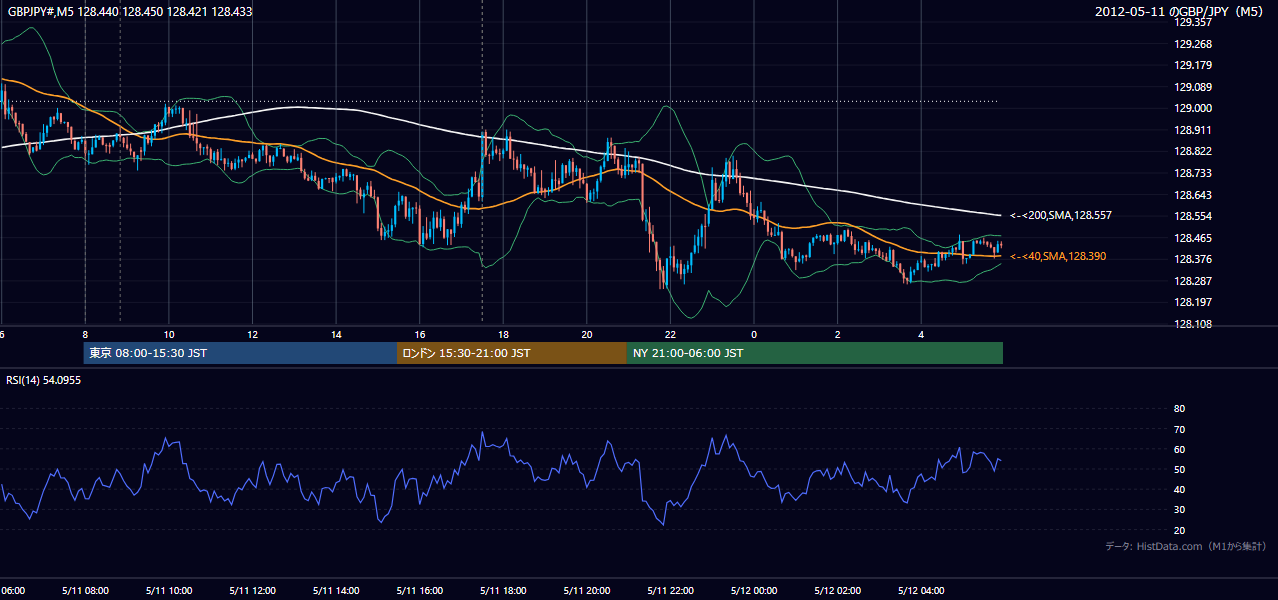Click RSI axis level 60
Screen dimensions: 1278x600
pos(1179,449)
